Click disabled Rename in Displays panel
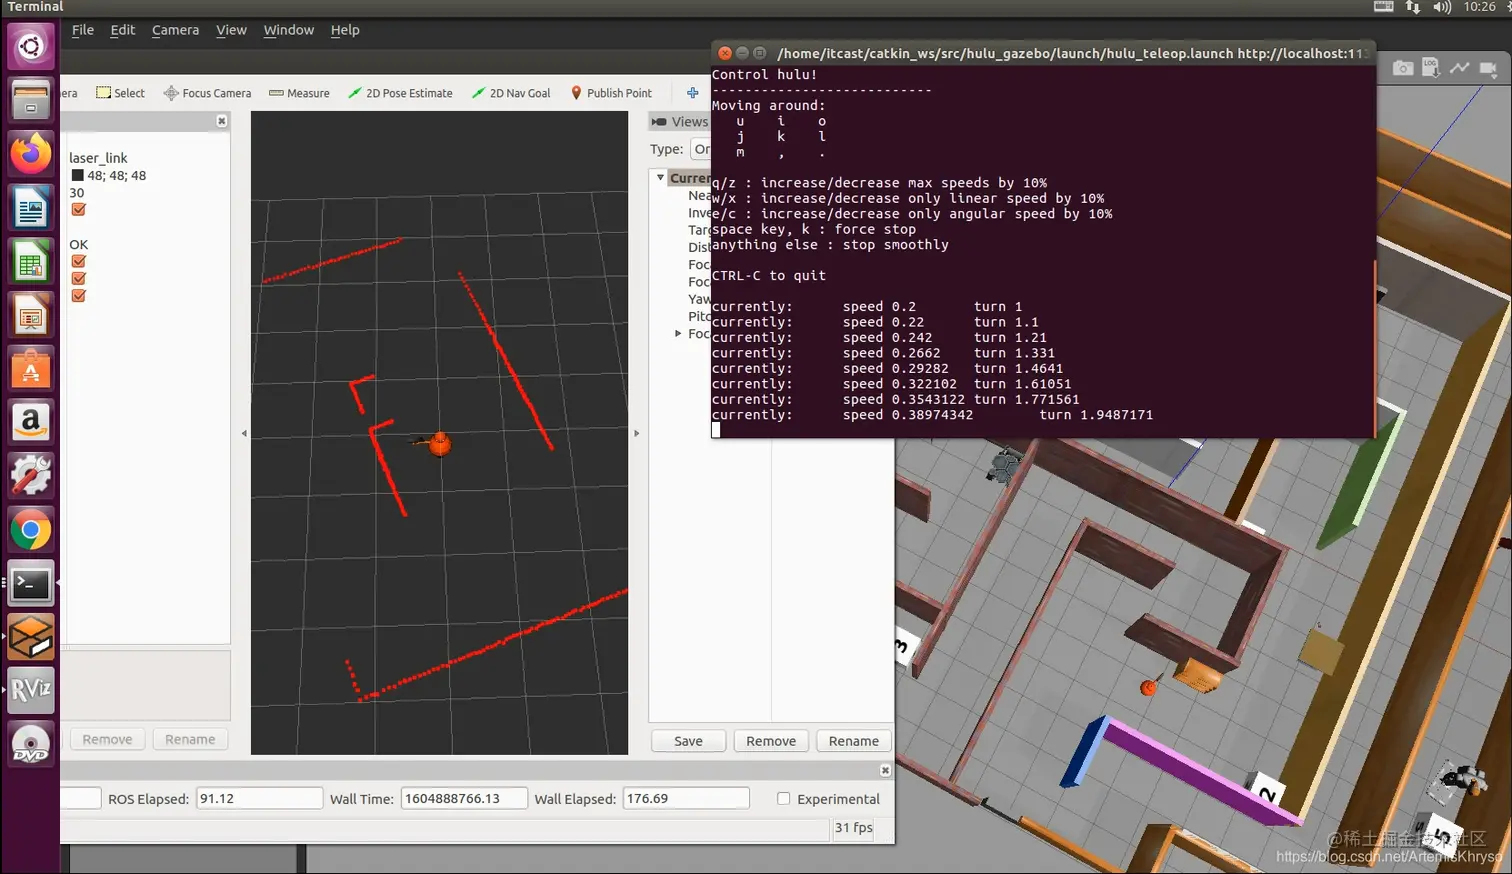Screen dimensions: 1512x874 (190, 739)
